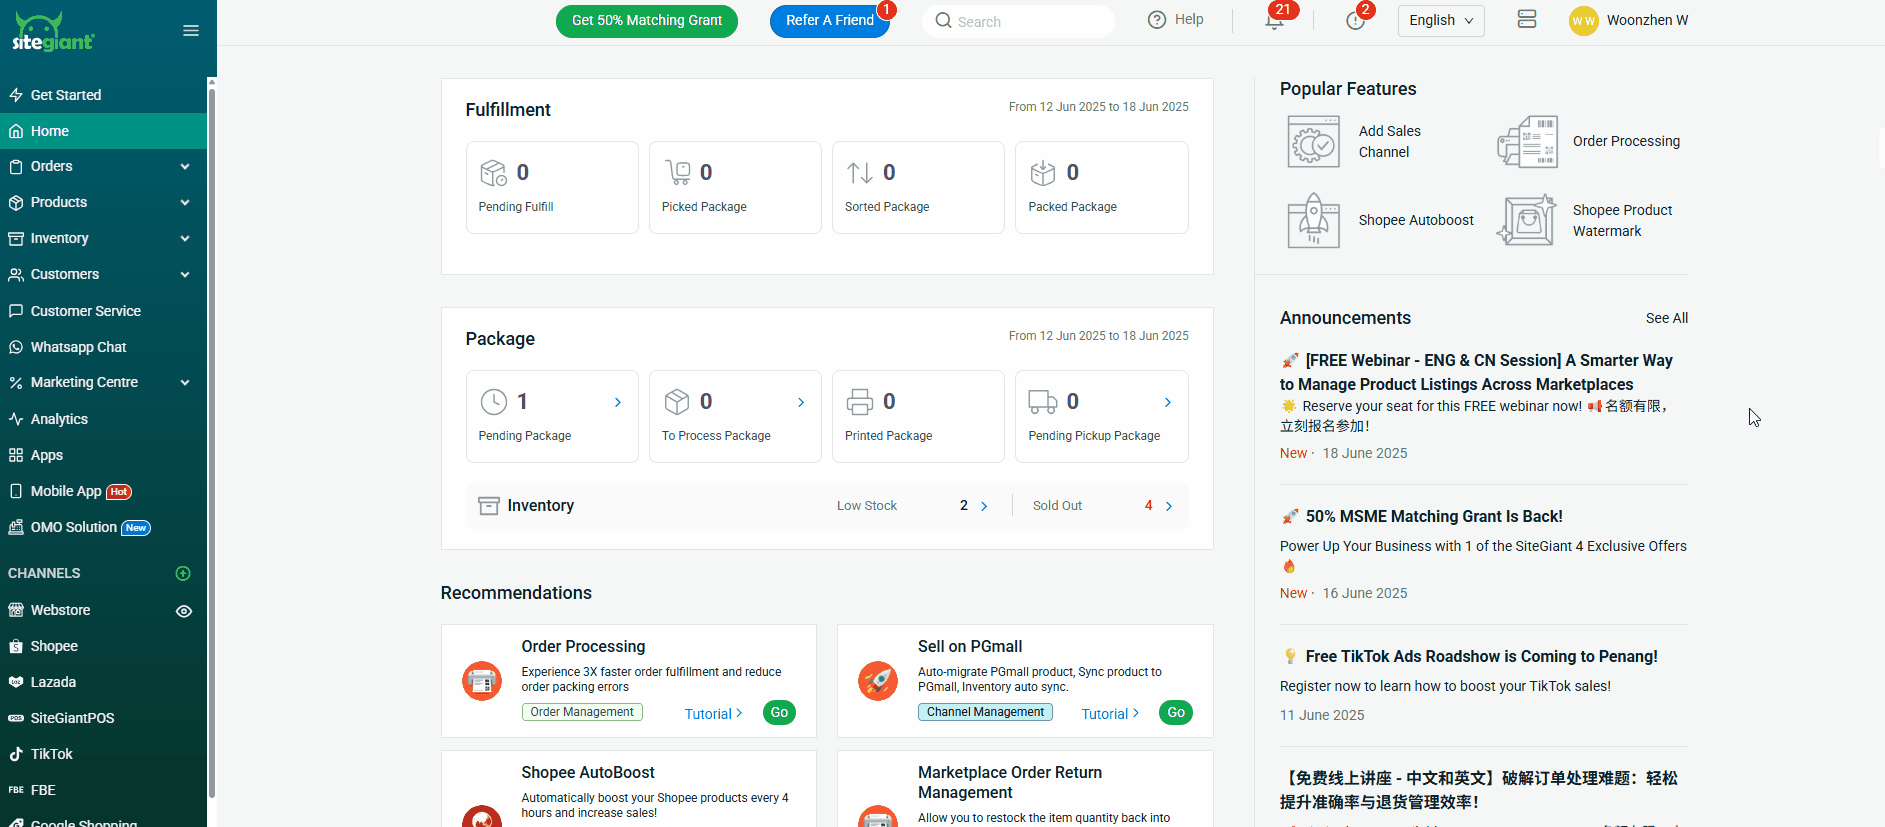This screenshot has height=827, width=1885.
Task: Open Pending Pickup Package arrow
Action: [1168, 402]
